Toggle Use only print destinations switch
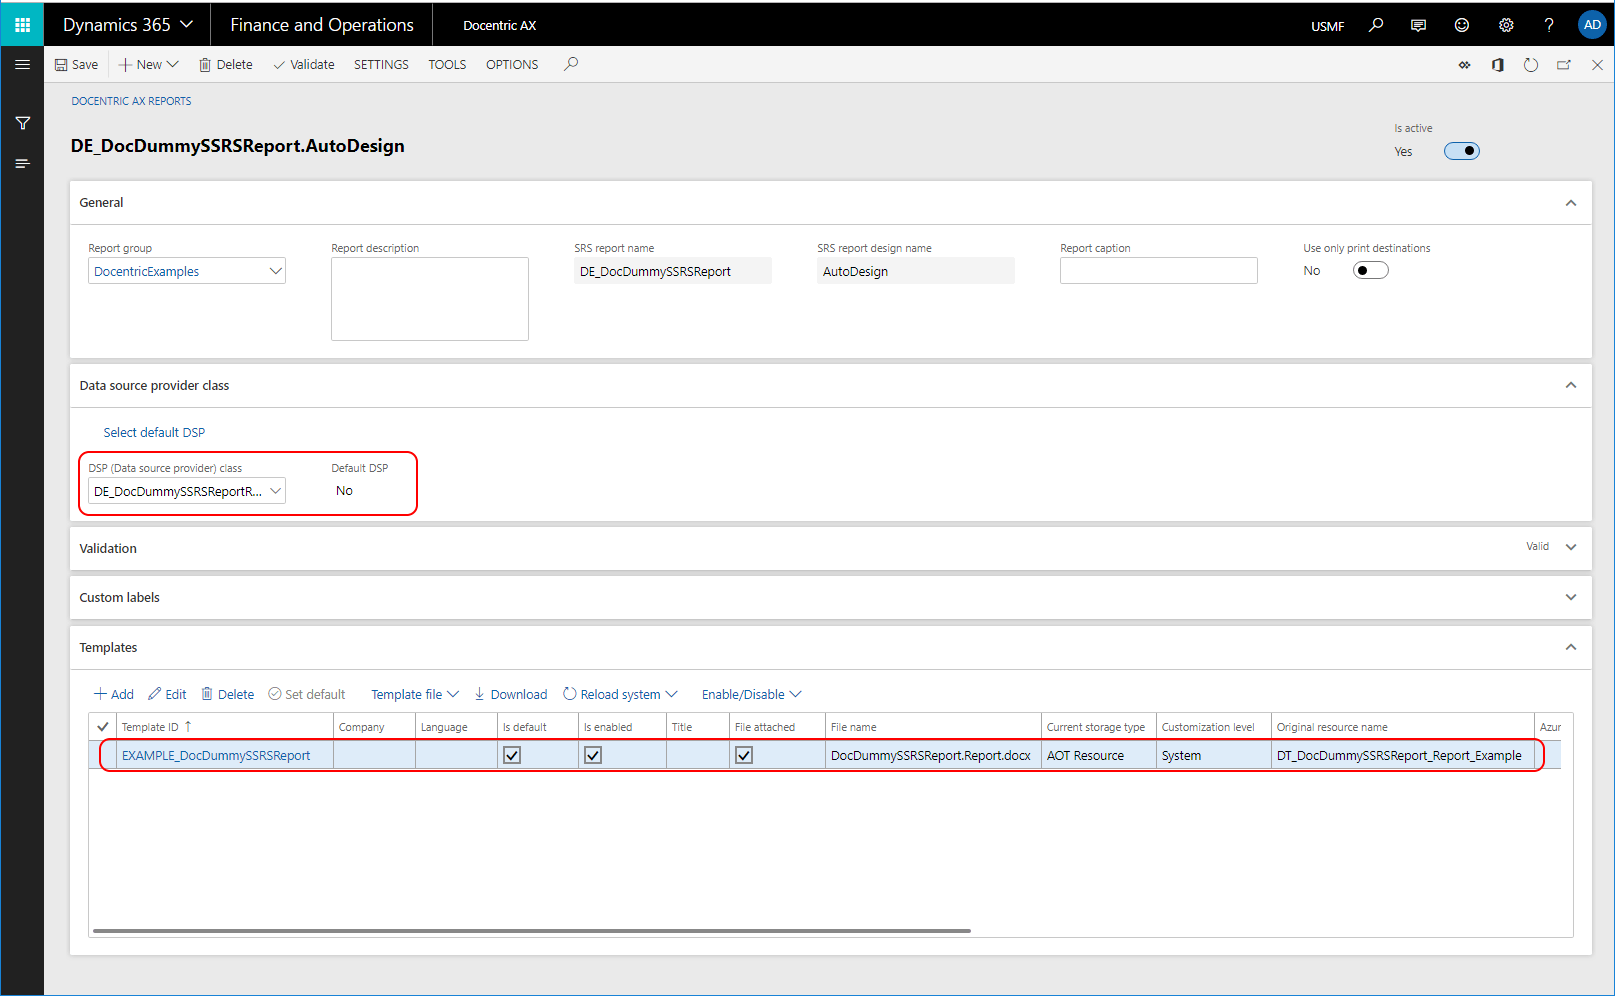 [x=1370, y=270]
